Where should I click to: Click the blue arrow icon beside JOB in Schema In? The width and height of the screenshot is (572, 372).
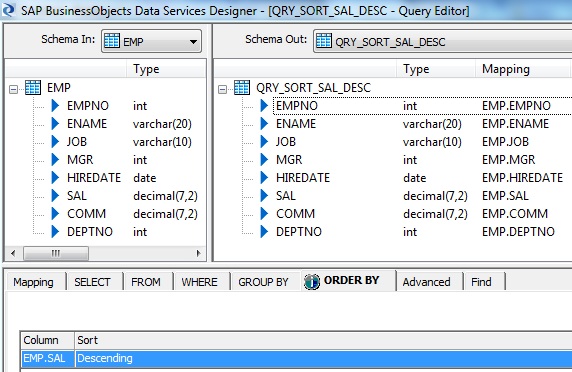[55, 142]
